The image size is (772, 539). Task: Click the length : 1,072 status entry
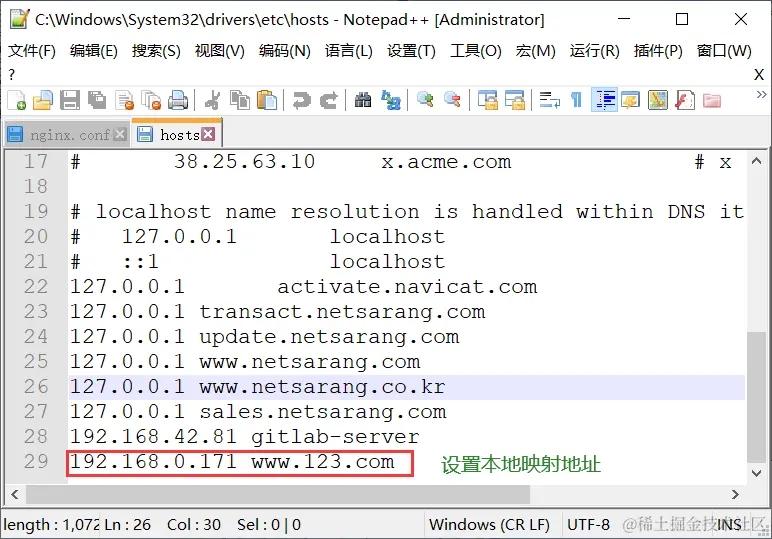[51, 525]
